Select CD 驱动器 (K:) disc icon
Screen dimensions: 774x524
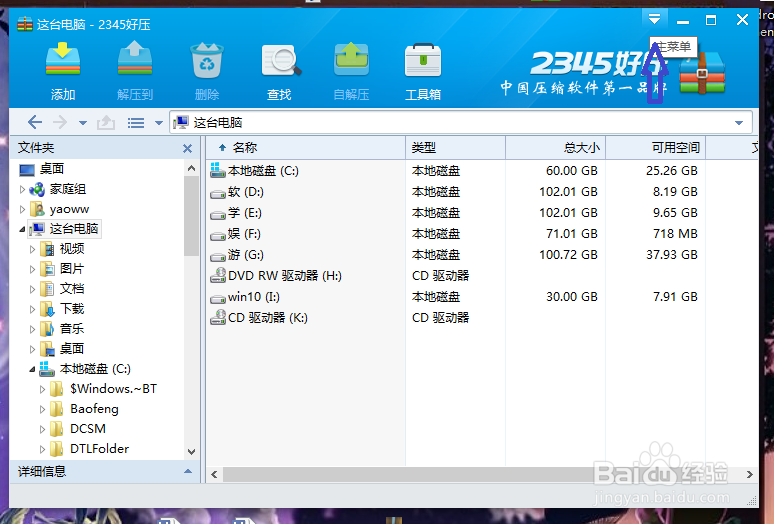pyautogui.click(x=218, y=317)
